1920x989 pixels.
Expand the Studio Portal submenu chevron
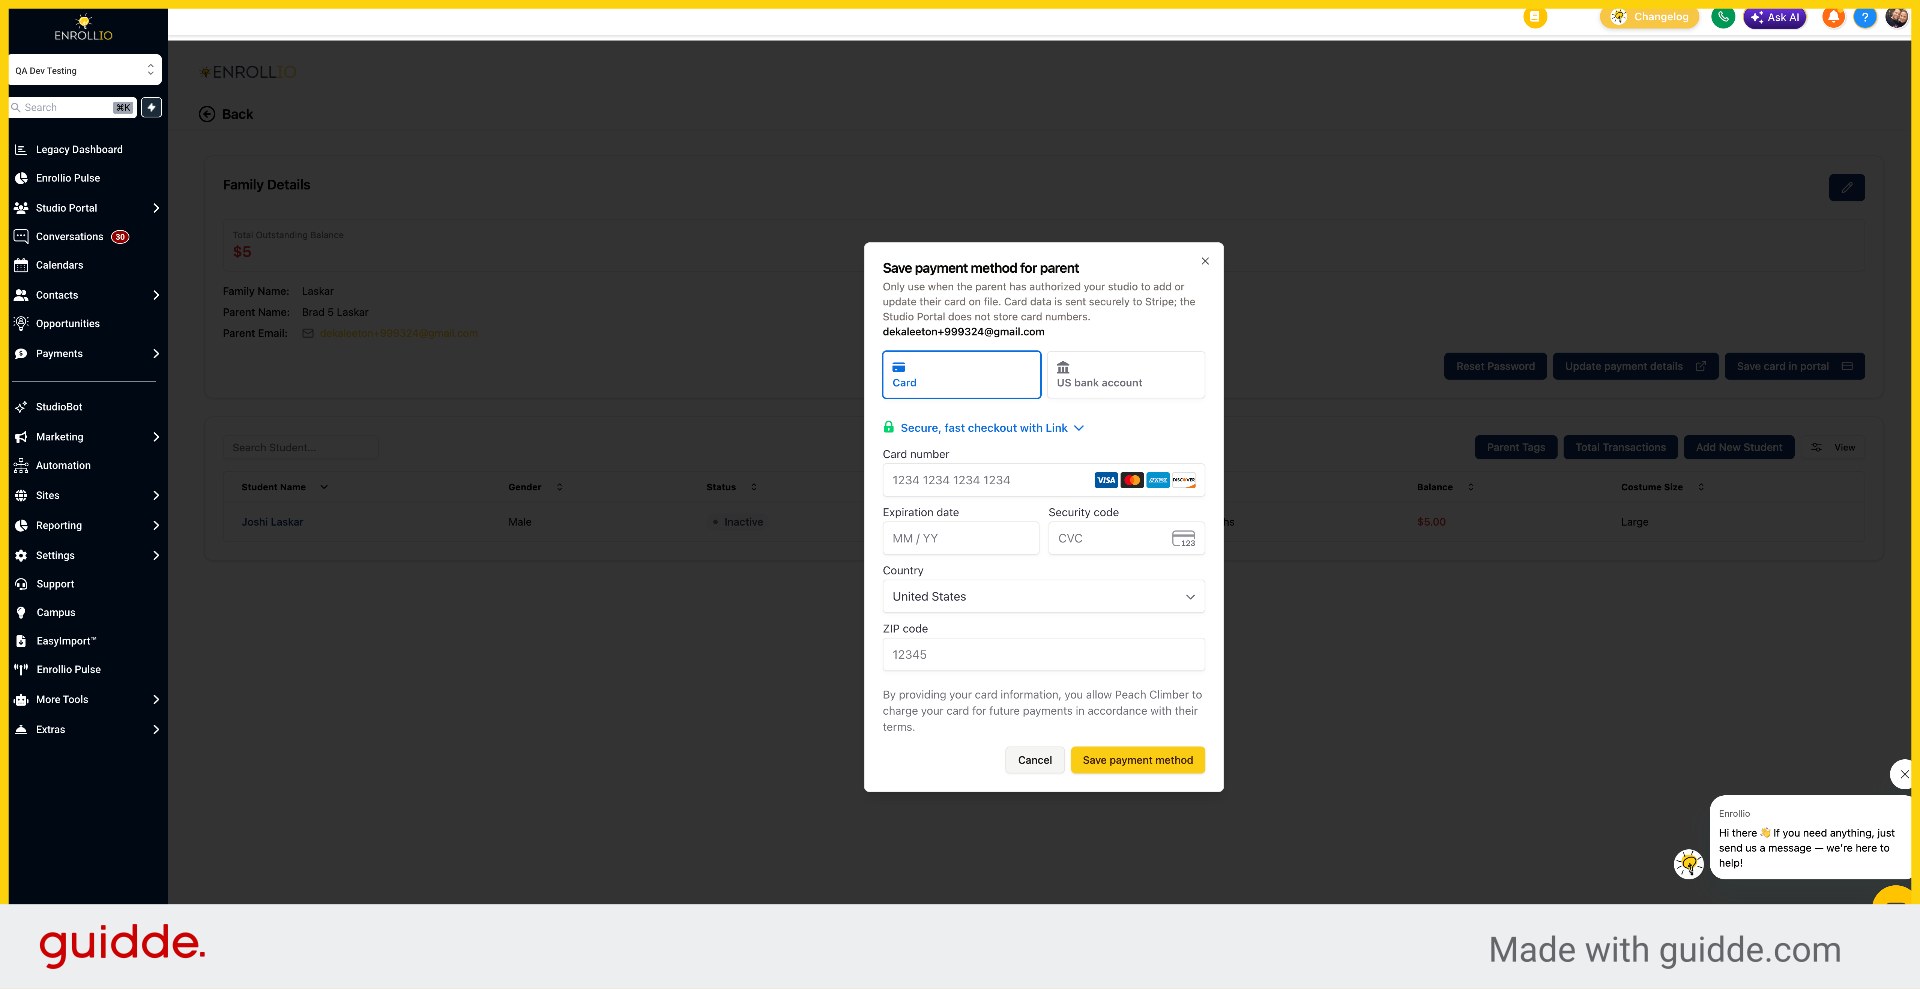tap(156, 208)
